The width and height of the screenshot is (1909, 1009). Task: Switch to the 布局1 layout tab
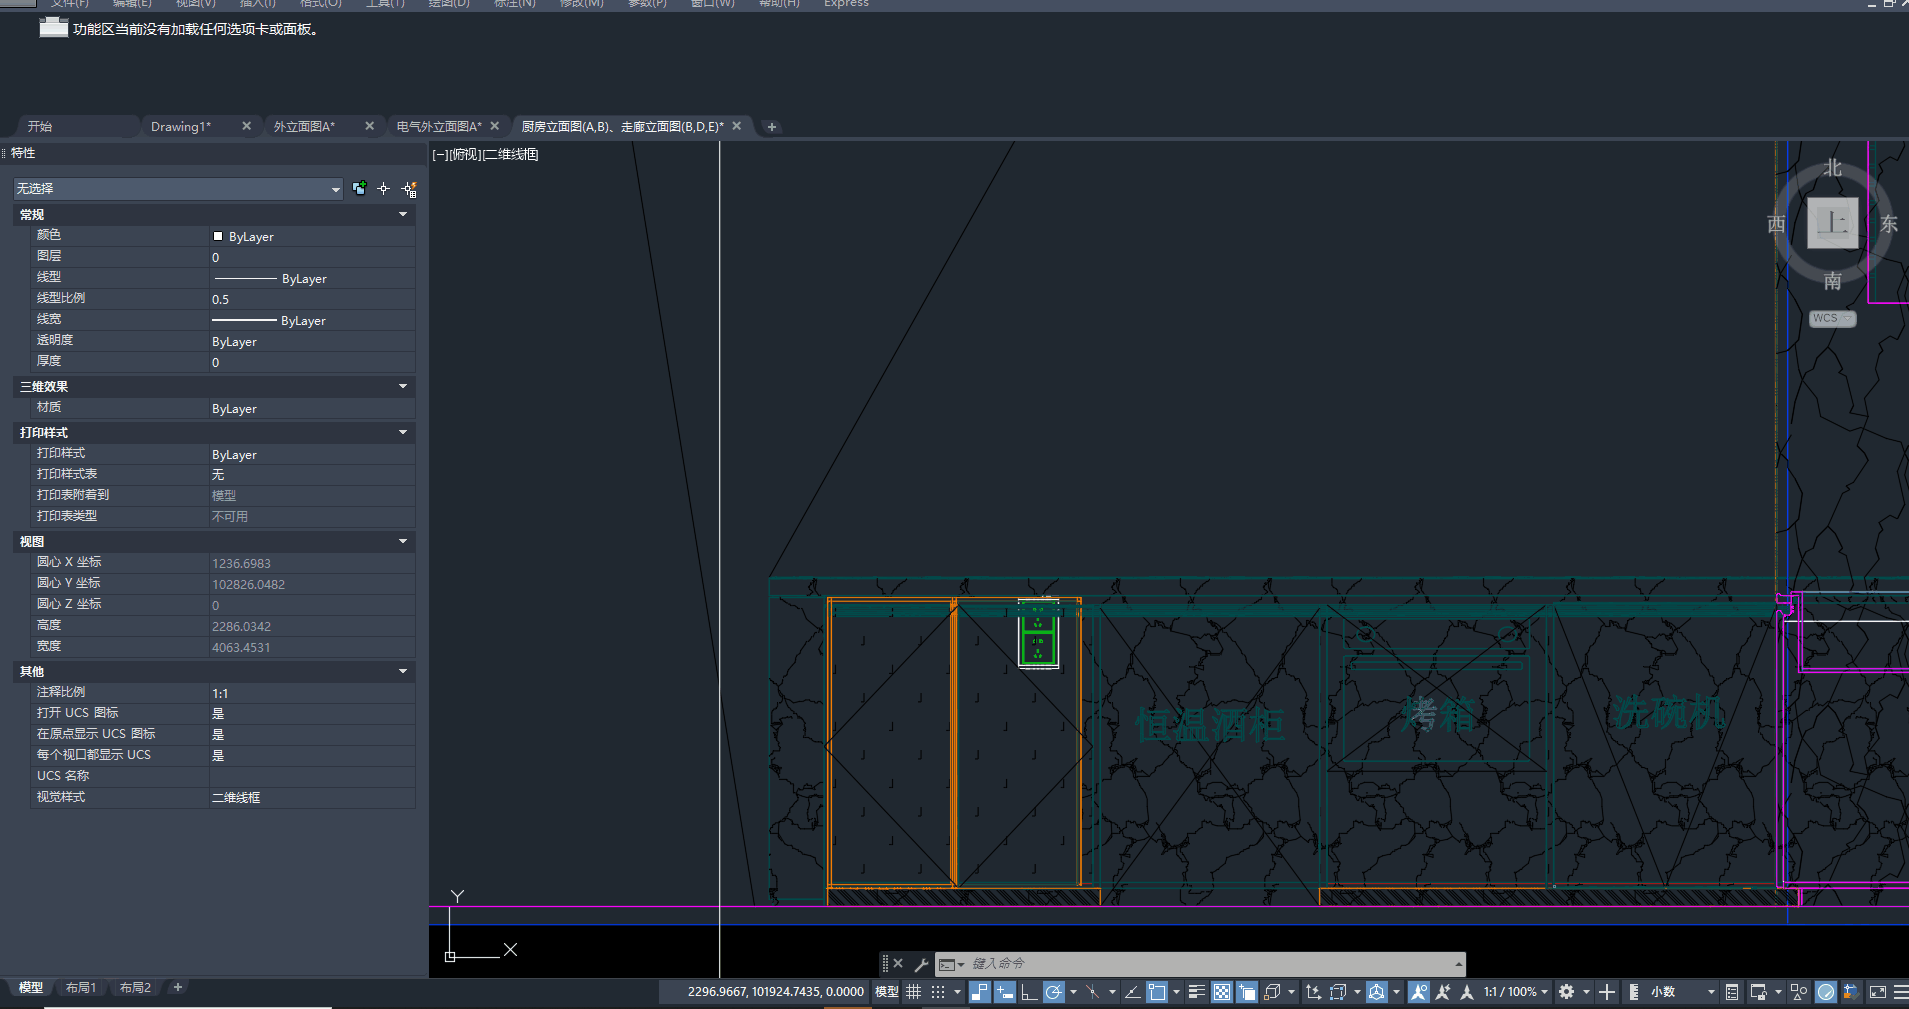81,988
